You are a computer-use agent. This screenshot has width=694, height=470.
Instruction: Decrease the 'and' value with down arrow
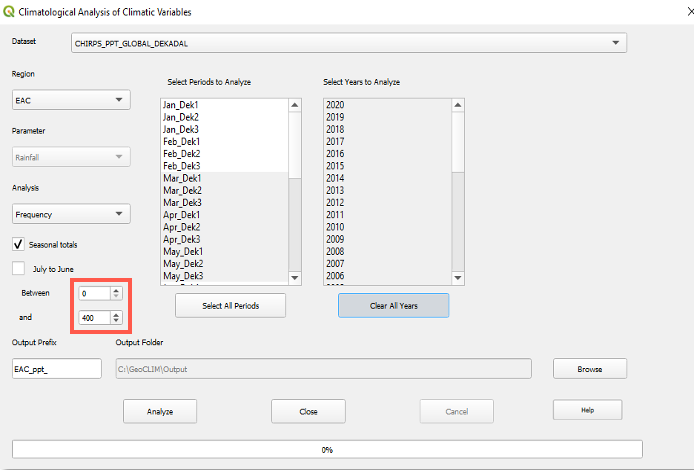117,321
